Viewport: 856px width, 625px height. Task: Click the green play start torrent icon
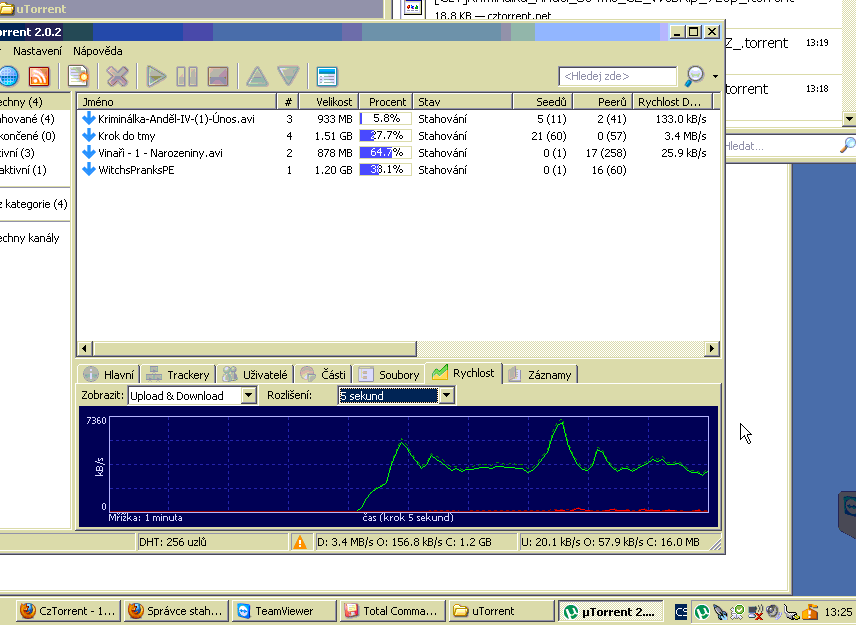pos(156,76)
